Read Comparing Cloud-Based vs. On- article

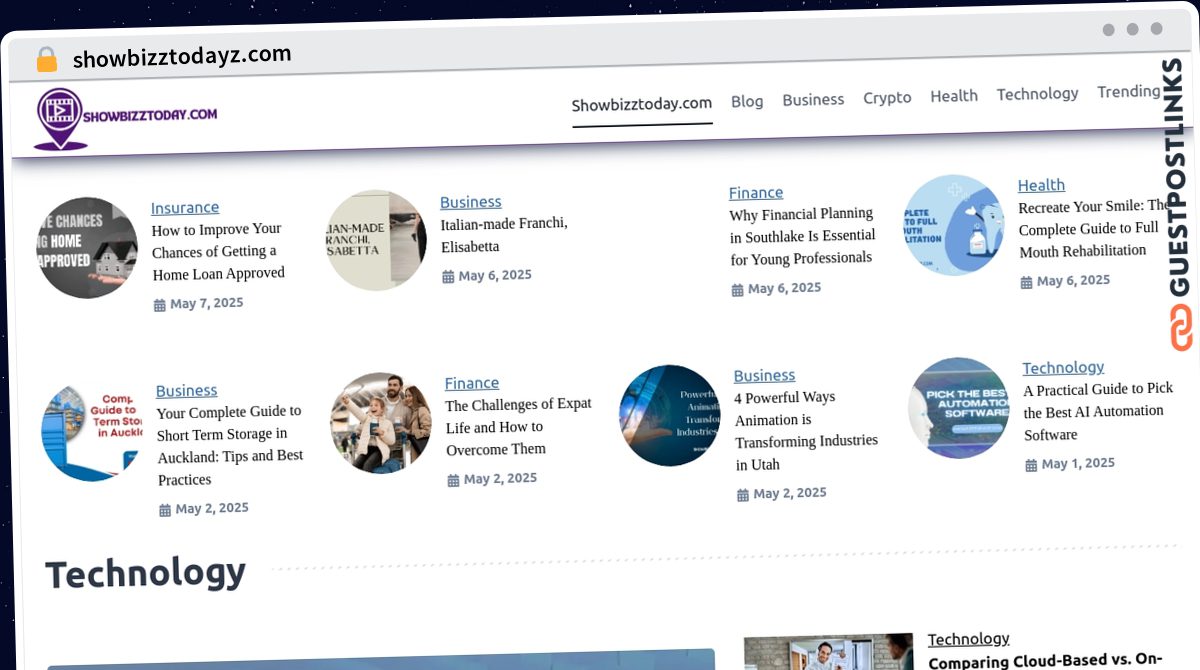(1045, 661)
